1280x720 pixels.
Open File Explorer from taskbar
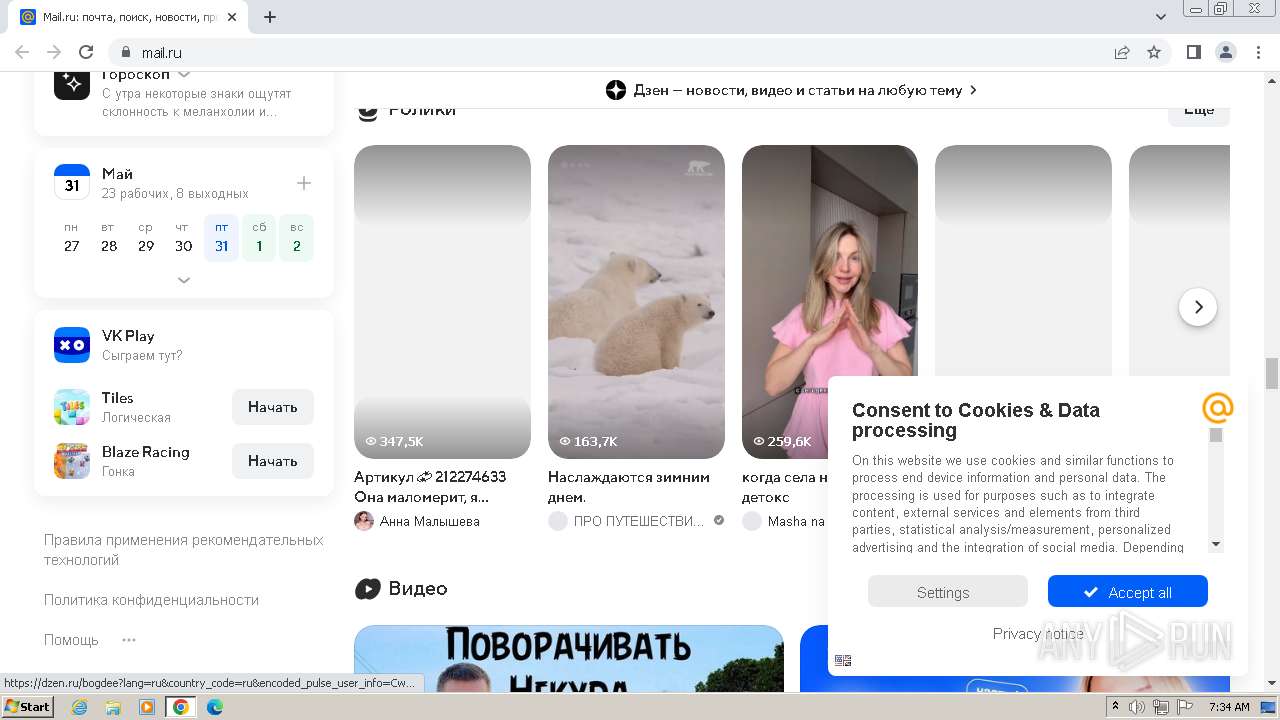pos(113,707)
